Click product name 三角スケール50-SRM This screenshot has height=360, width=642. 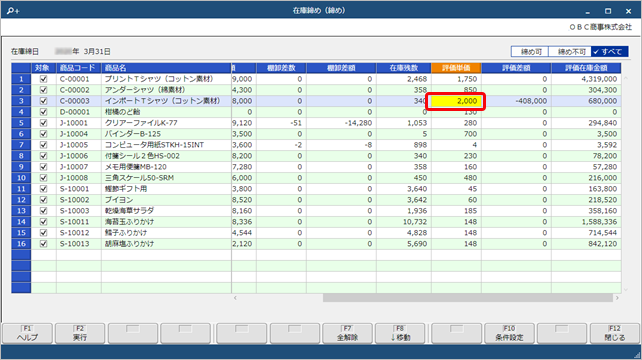(139, 178)
